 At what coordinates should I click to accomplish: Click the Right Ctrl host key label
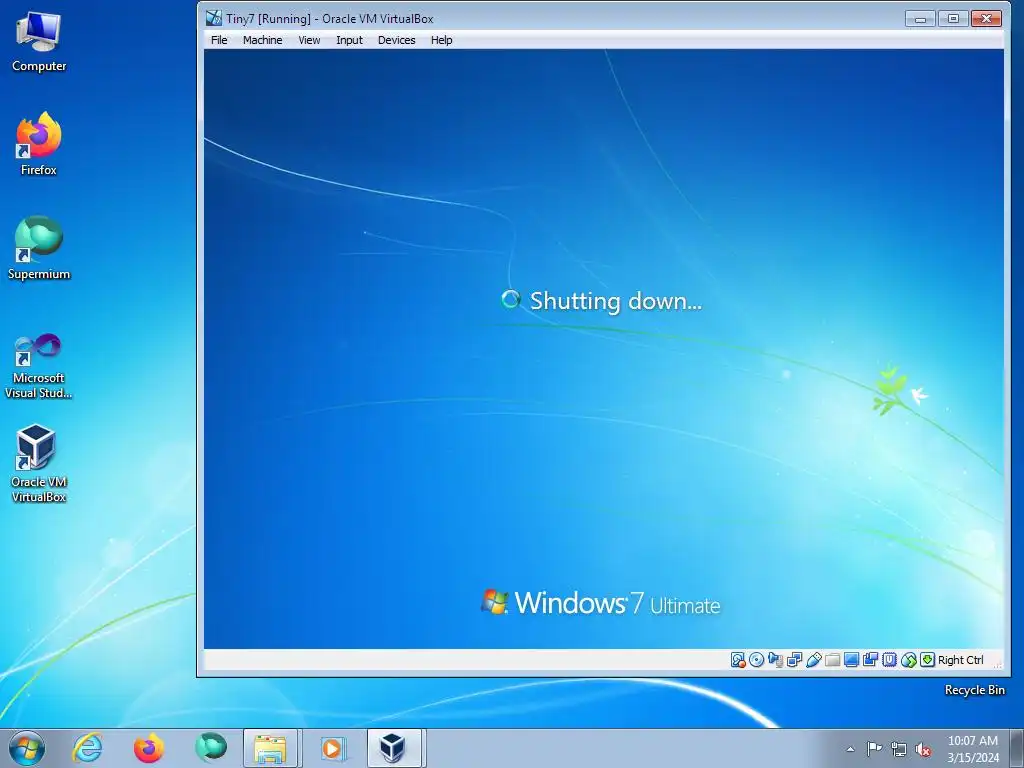click(961, 660)
